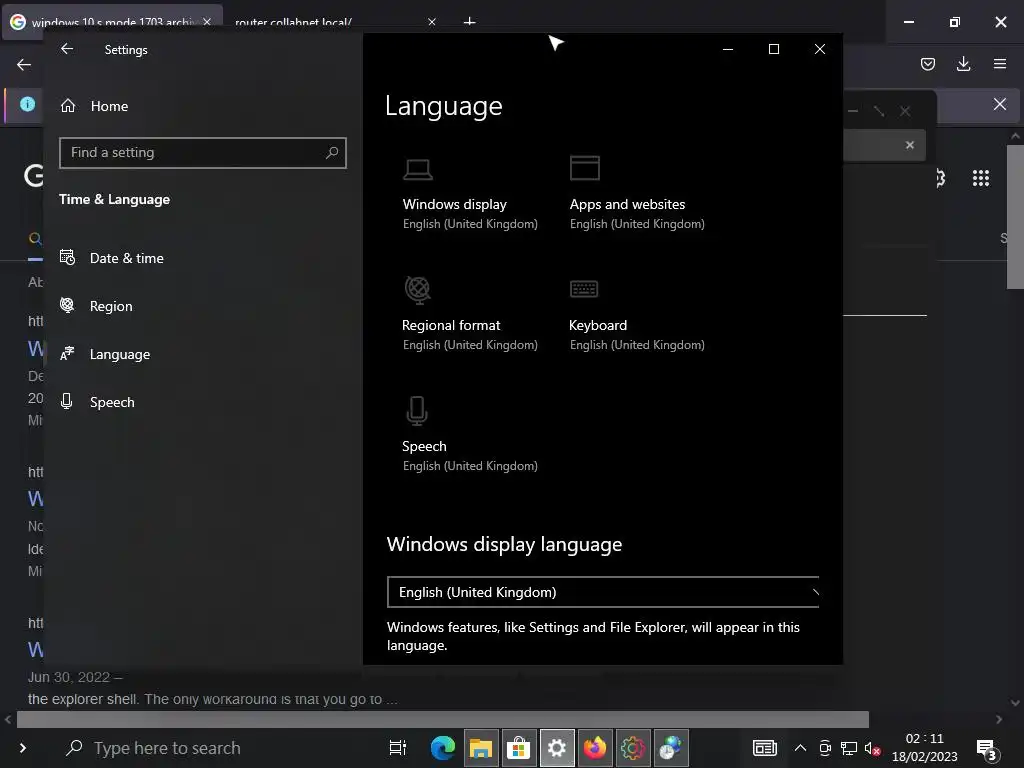1024x768 pixels.
Task: Click the blue info icon in Firefox notification bar
Action: (x=27, y=104)
